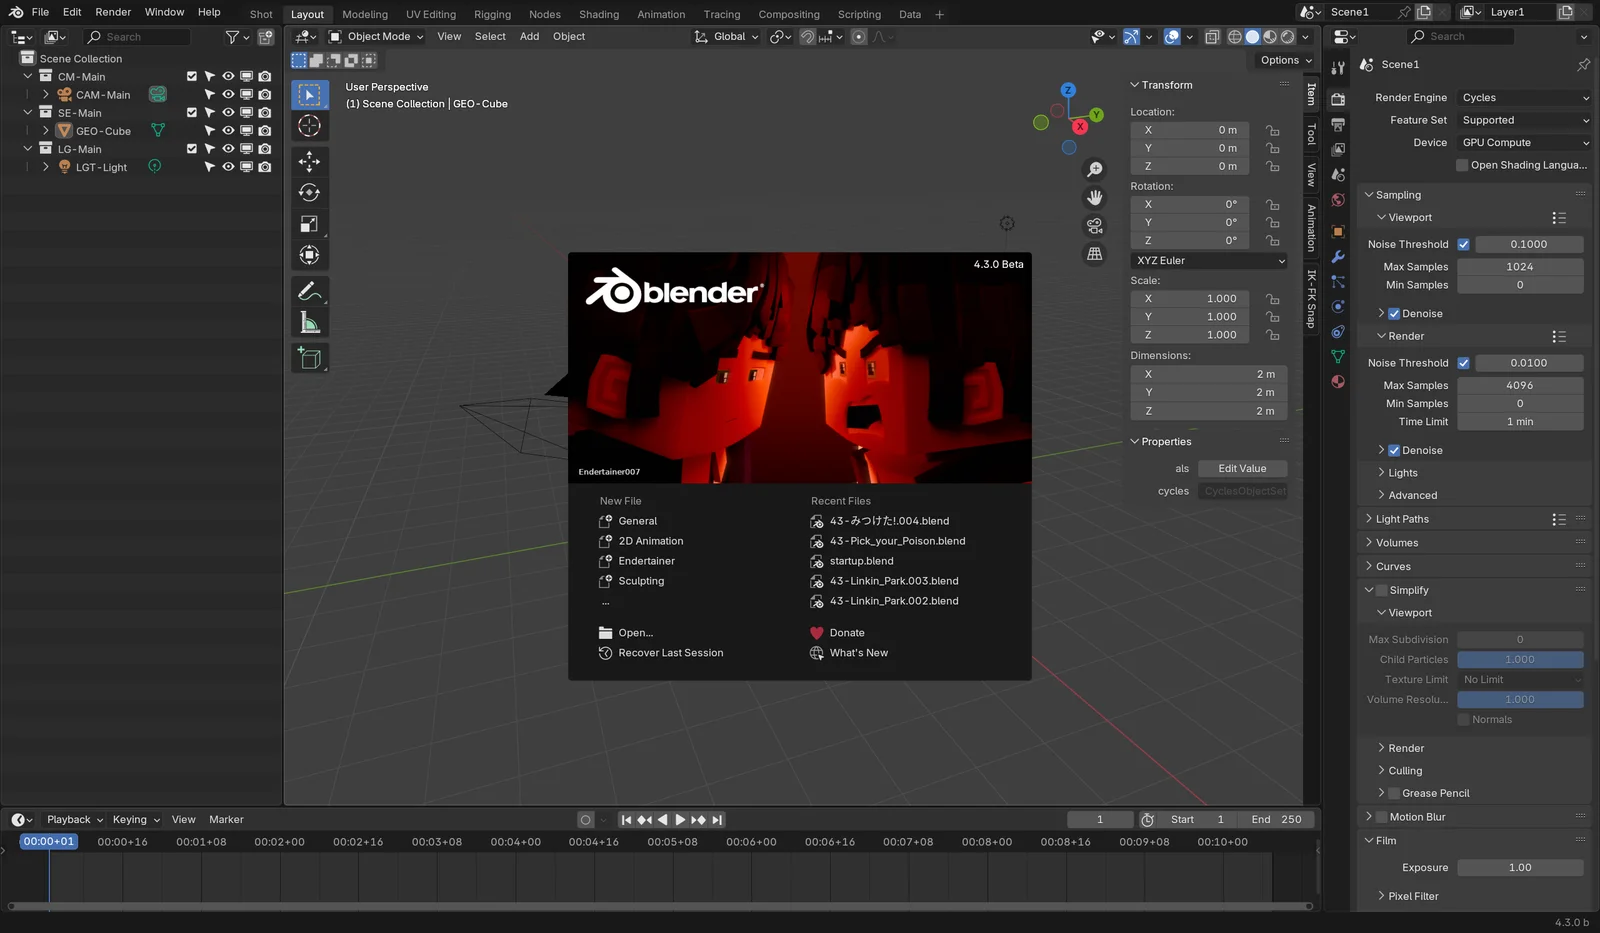Viewport: 1600px width, 933px height.
Task: Open the Object Mode dropdown
Action: point(377,37)
